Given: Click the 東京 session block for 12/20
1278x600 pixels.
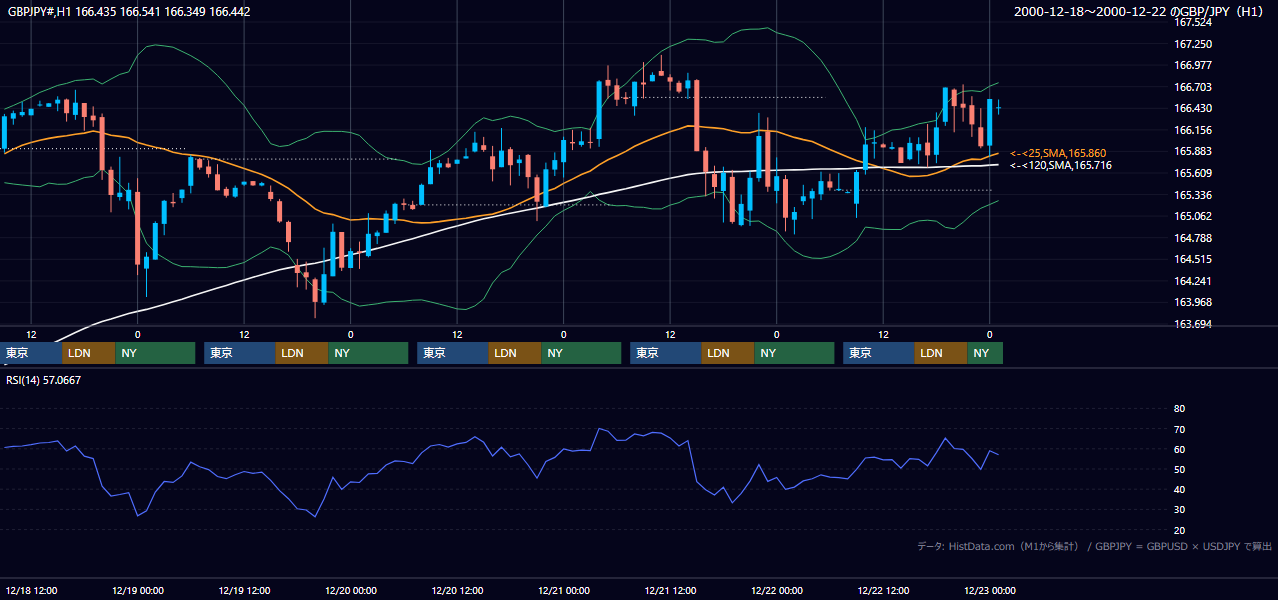Looking at the screenshot, I should pos(452,353).
